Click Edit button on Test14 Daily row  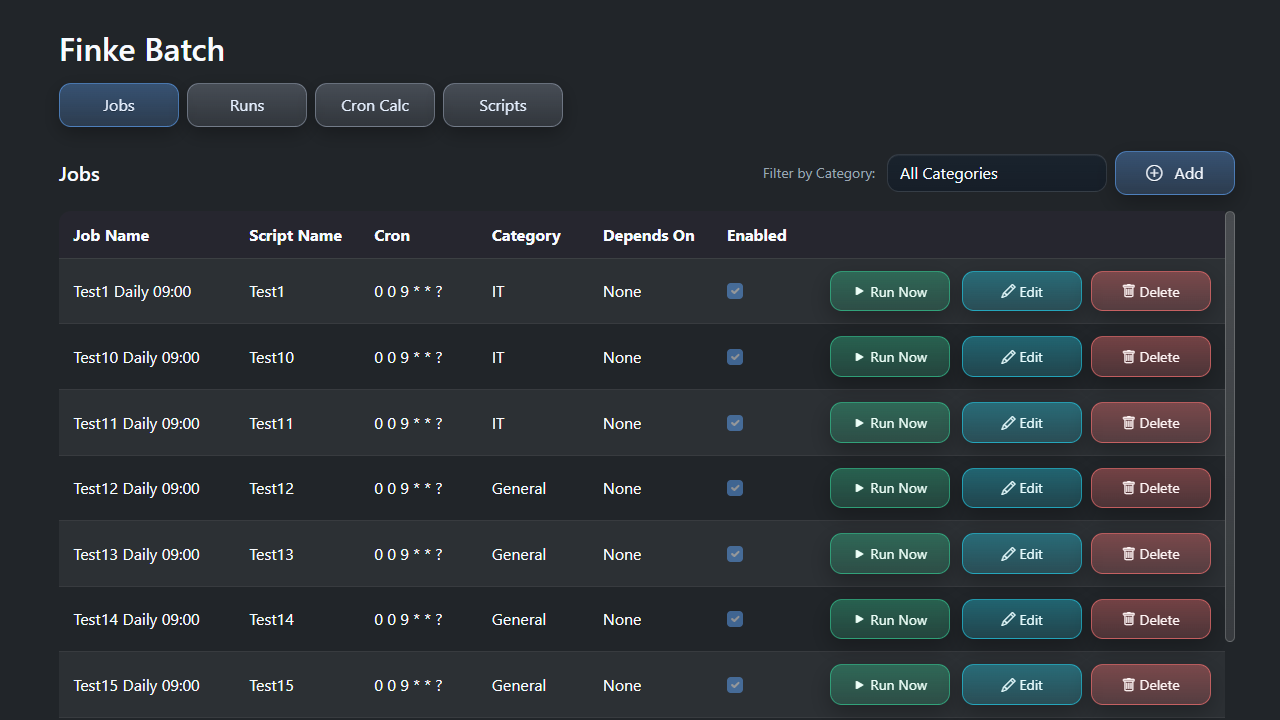[1021, 620]
